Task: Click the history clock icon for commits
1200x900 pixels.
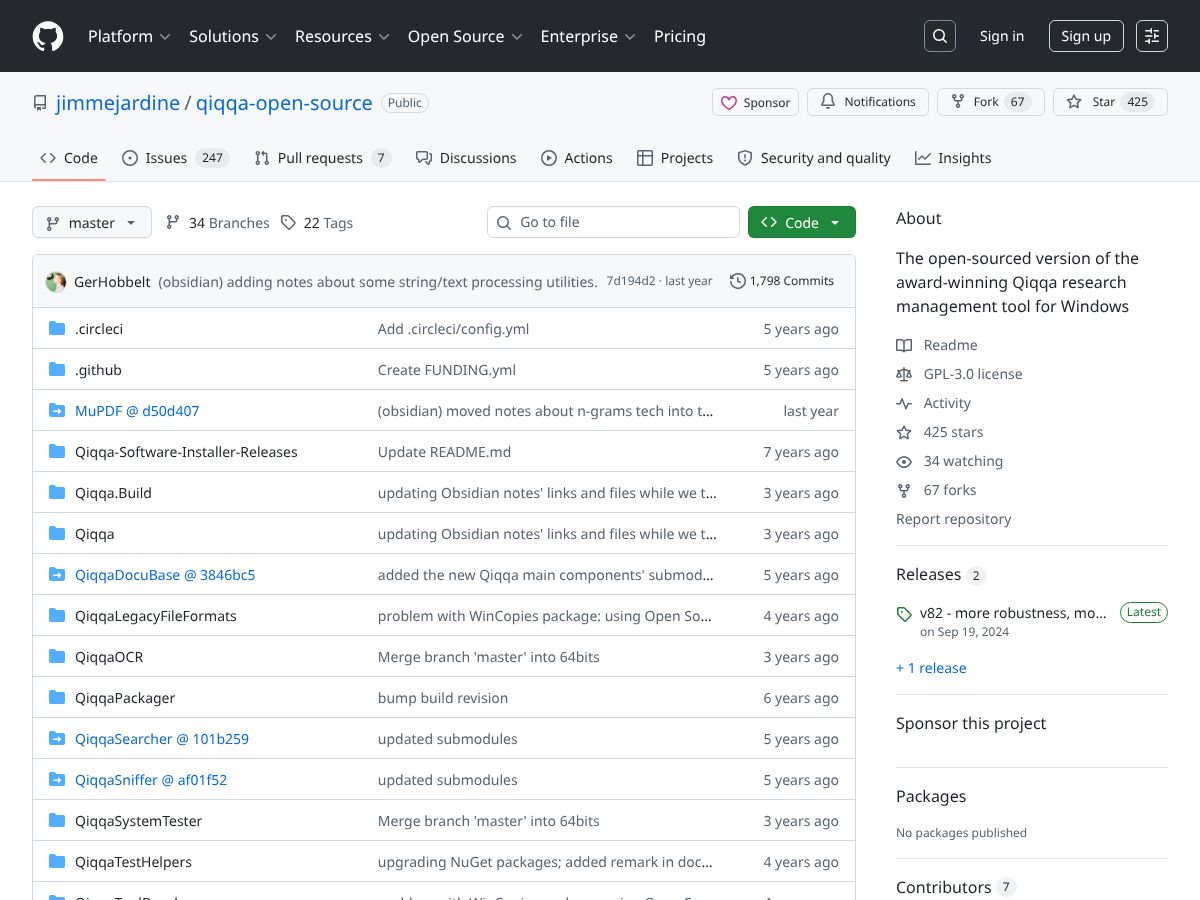Action: point(738,281)
